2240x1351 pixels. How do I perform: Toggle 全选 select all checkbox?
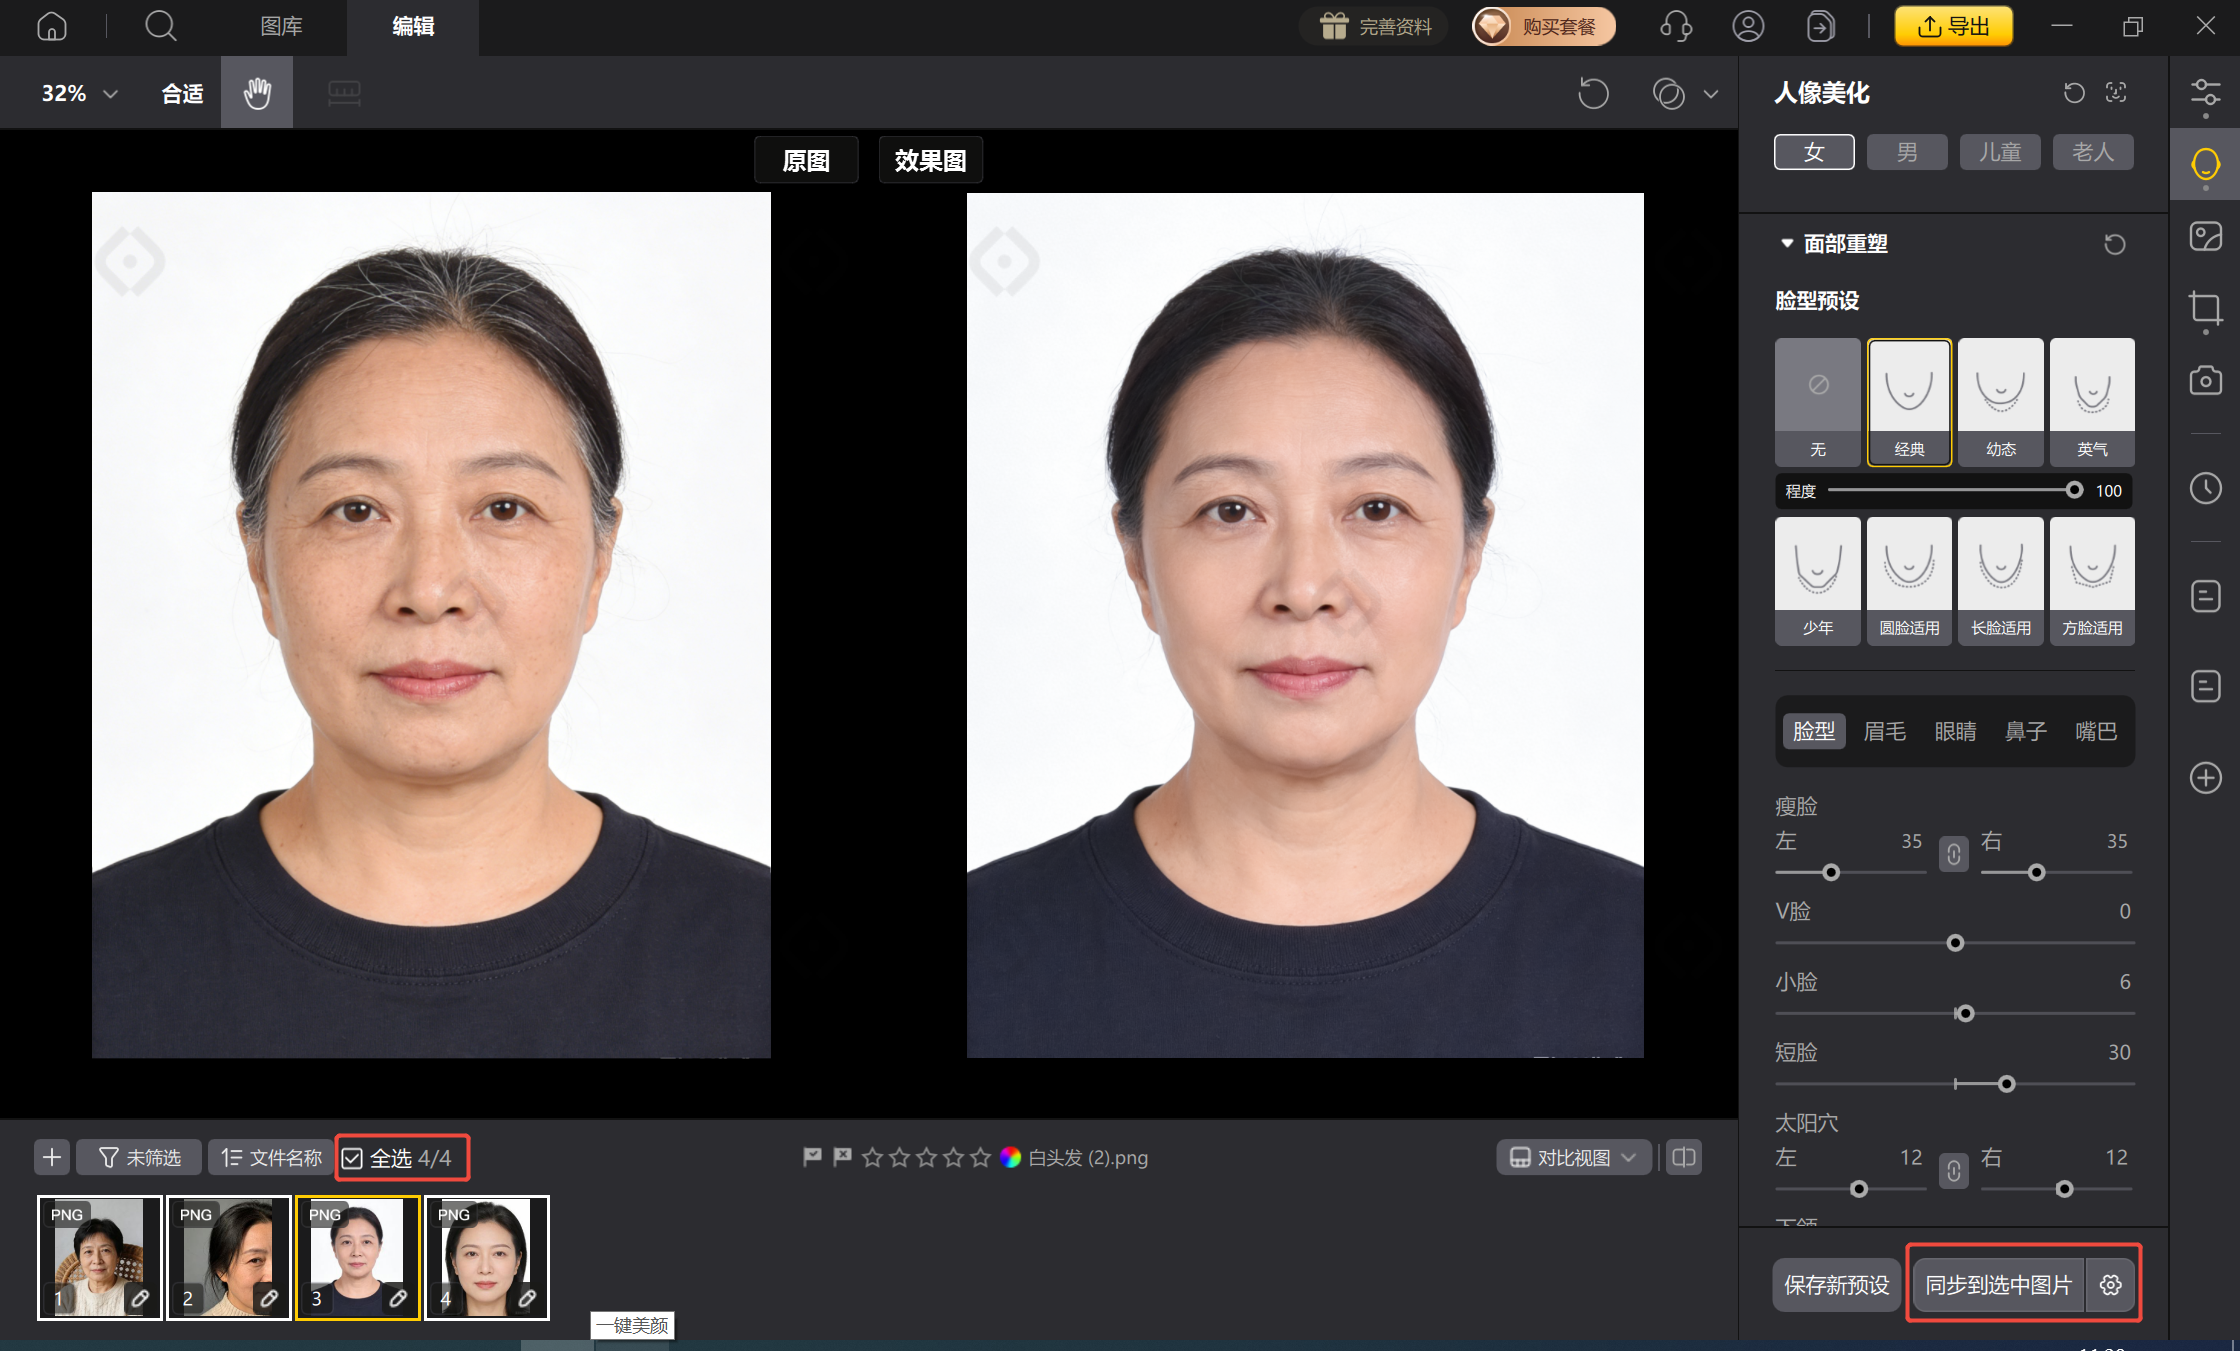click(352, 1157)
